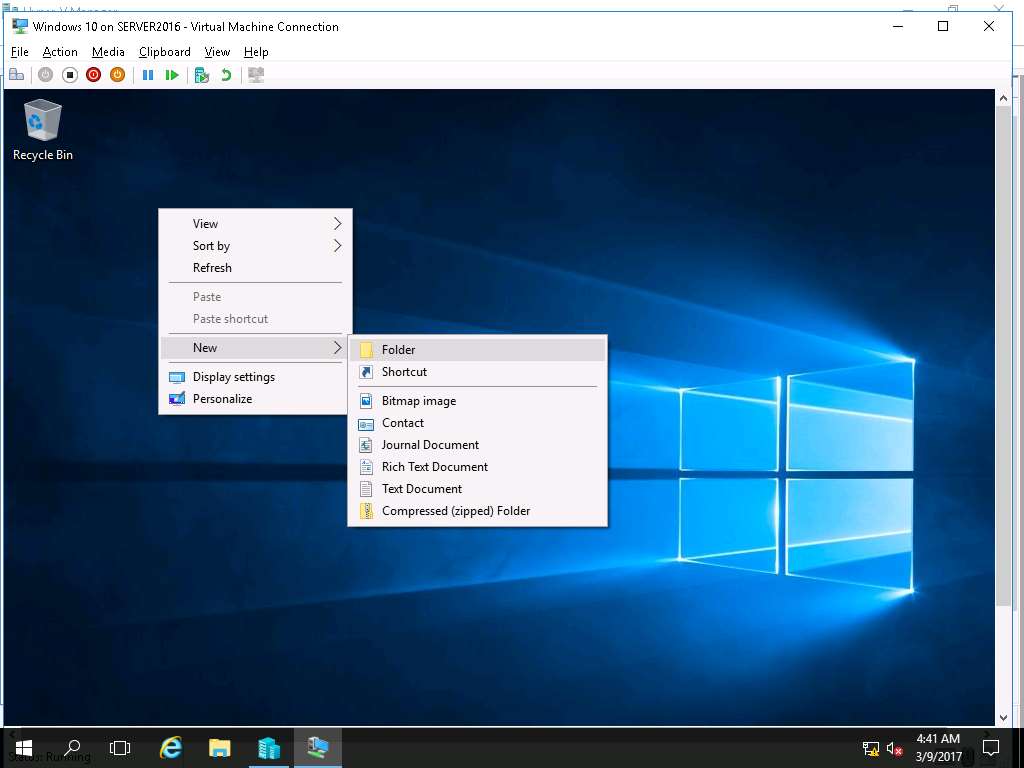The width and height of the screenshot is (1024, 768).
Task: Choose Refresh from the context menu
Action: point(255,268)
